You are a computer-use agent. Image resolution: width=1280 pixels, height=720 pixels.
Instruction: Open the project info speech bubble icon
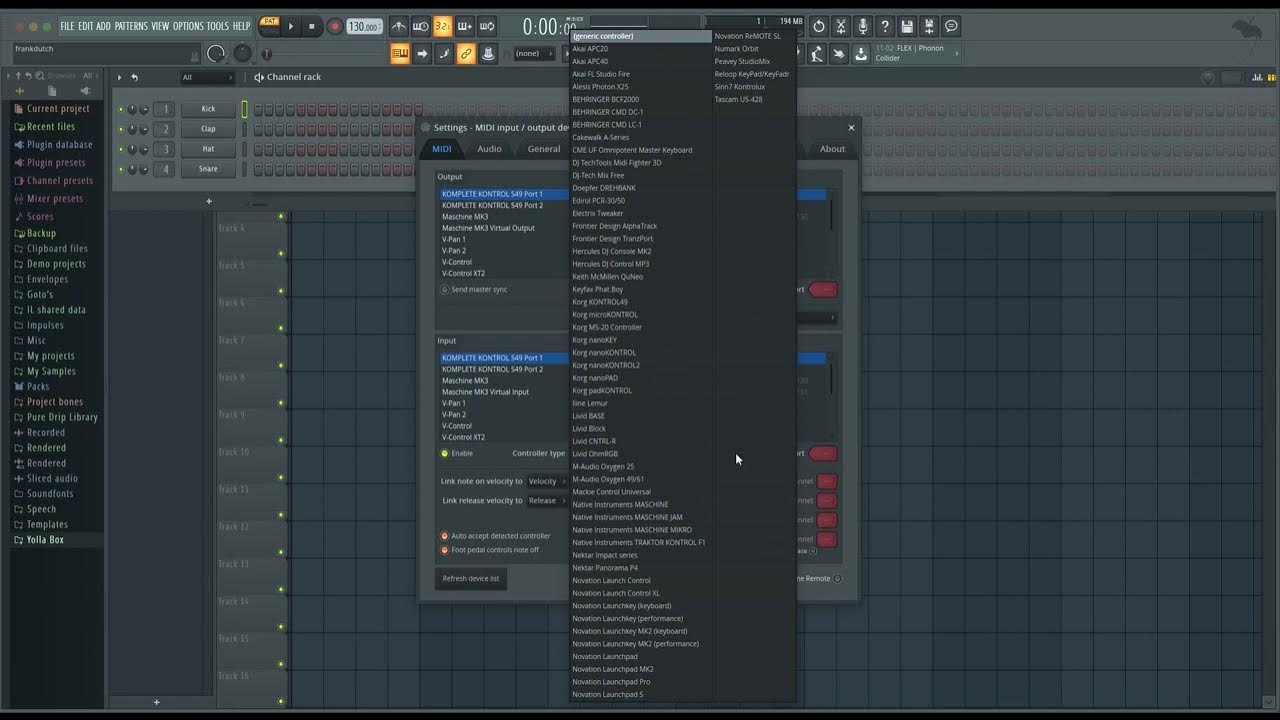coord(951,26)
